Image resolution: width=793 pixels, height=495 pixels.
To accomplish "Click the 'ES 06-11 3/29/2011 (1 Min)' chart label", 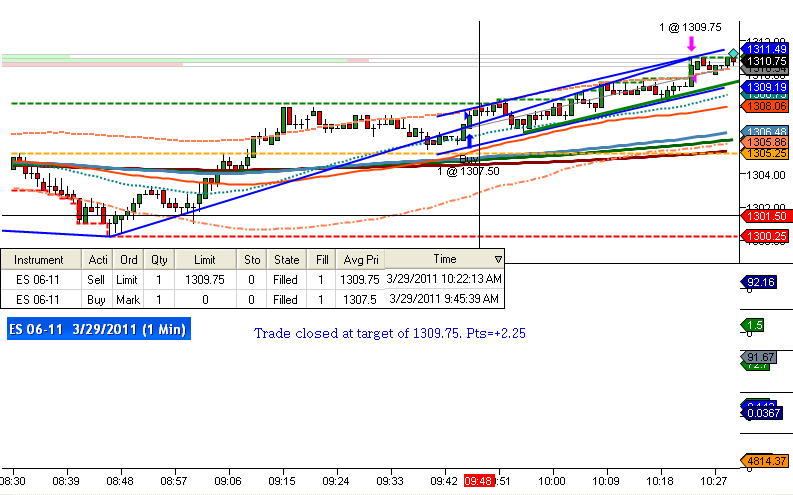I will click(x=99, y=329).
